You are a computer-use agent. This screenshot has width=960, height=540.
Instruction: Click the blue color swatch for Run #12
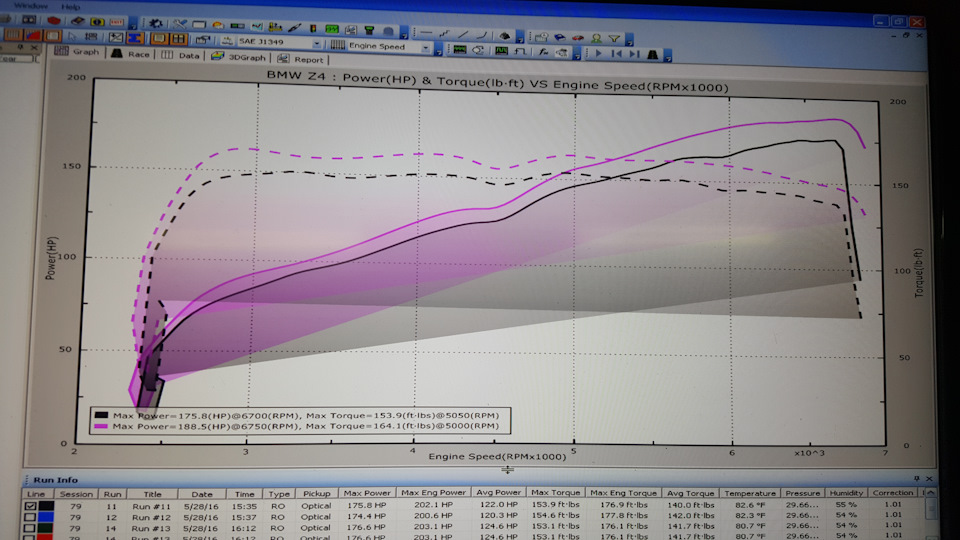[x=47, y=517]
